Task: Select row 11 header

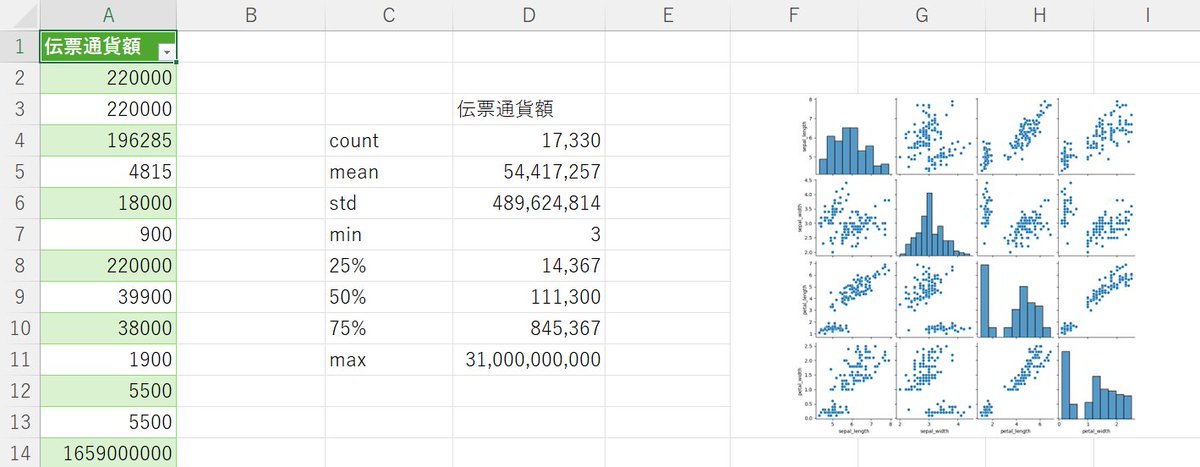Action: point(20,359)
